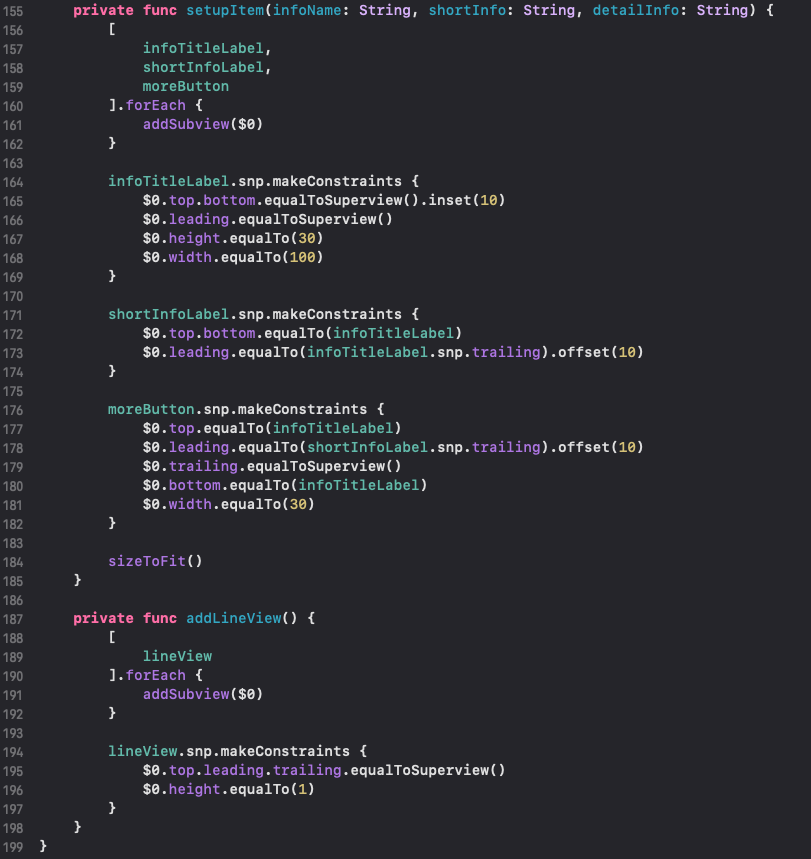The height and width of the screenshot is (859, 811).
Task: Click leading on line 166
Action: 198,219
